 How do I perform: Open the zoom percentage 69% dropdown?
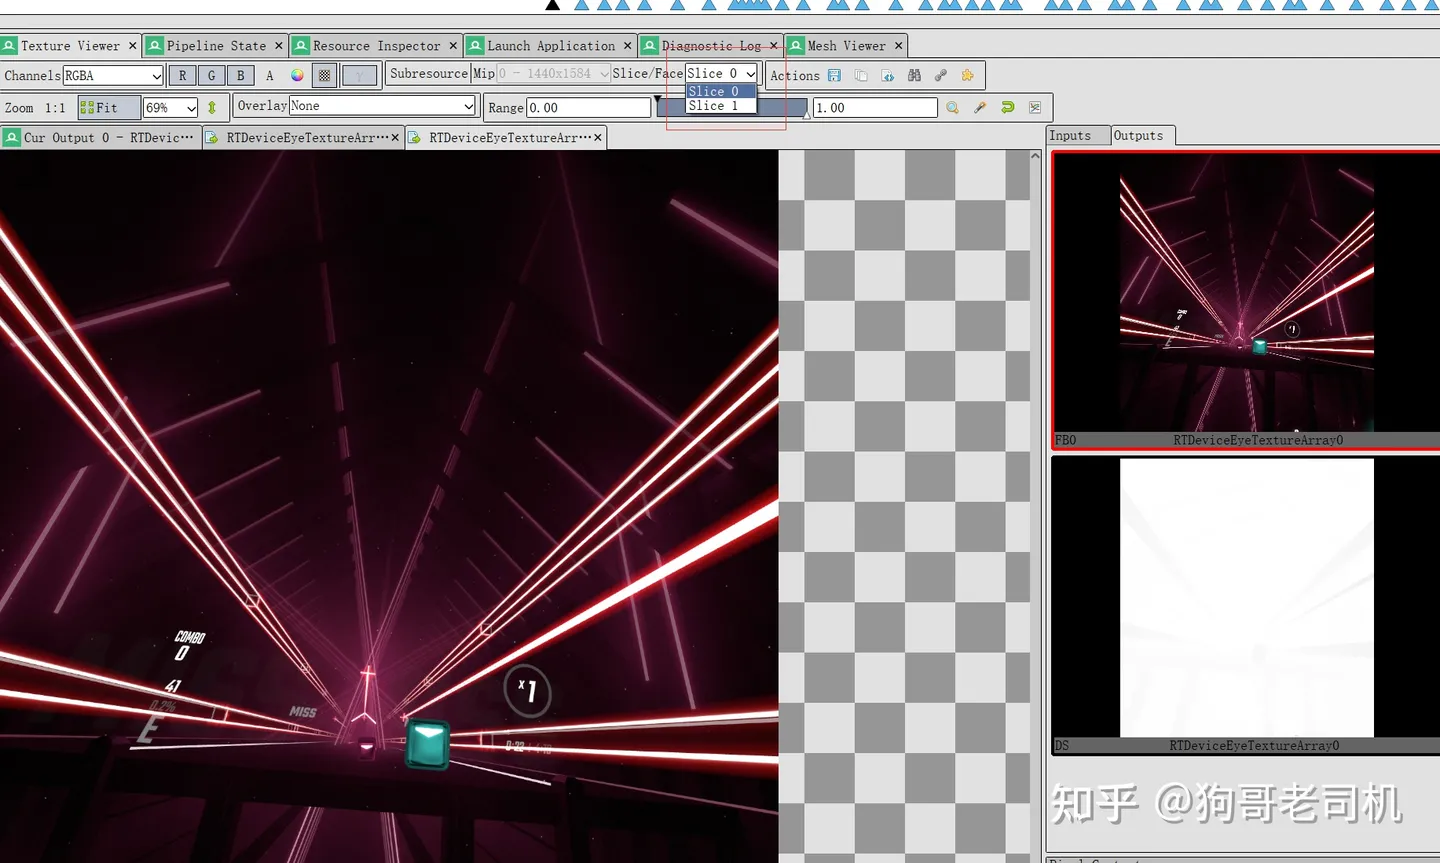(x=171, y=107)
